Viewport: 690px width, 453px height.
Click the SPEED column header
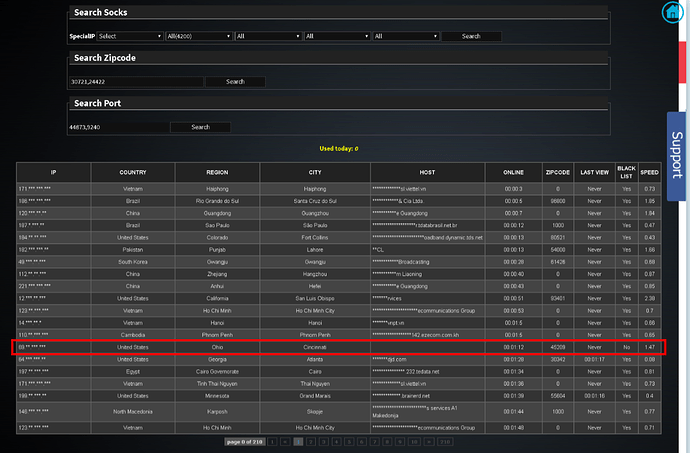650,172
